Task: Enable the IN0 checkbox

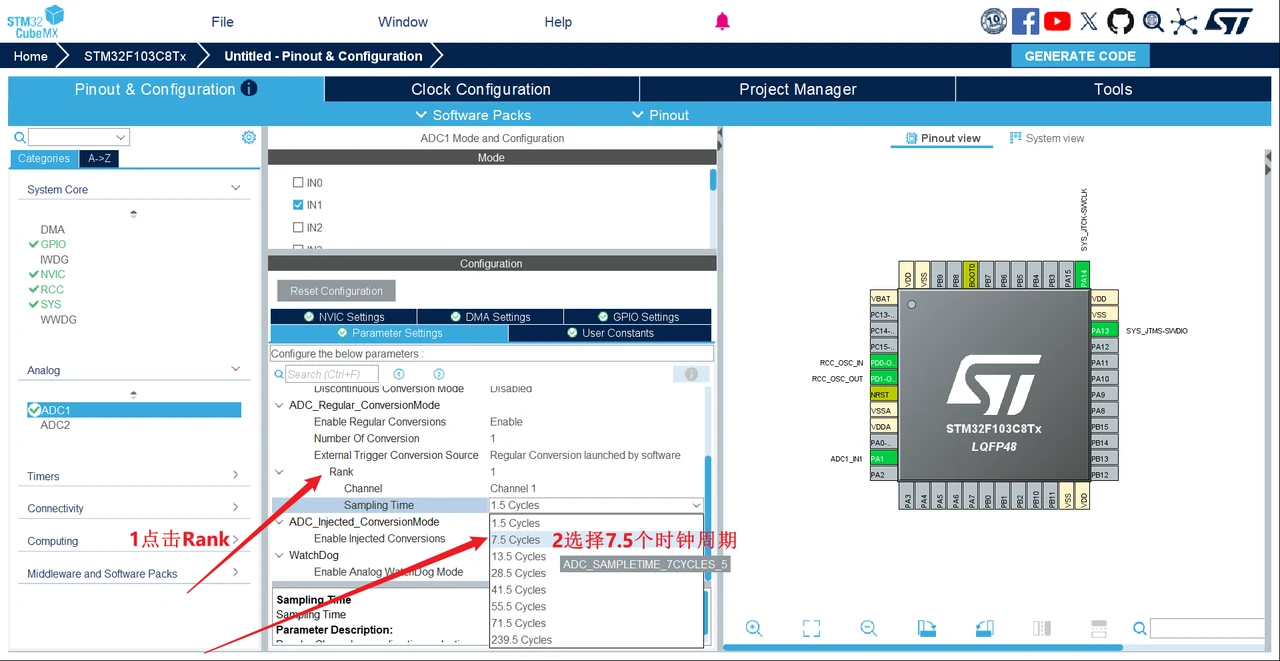Action: coord(298,183)
